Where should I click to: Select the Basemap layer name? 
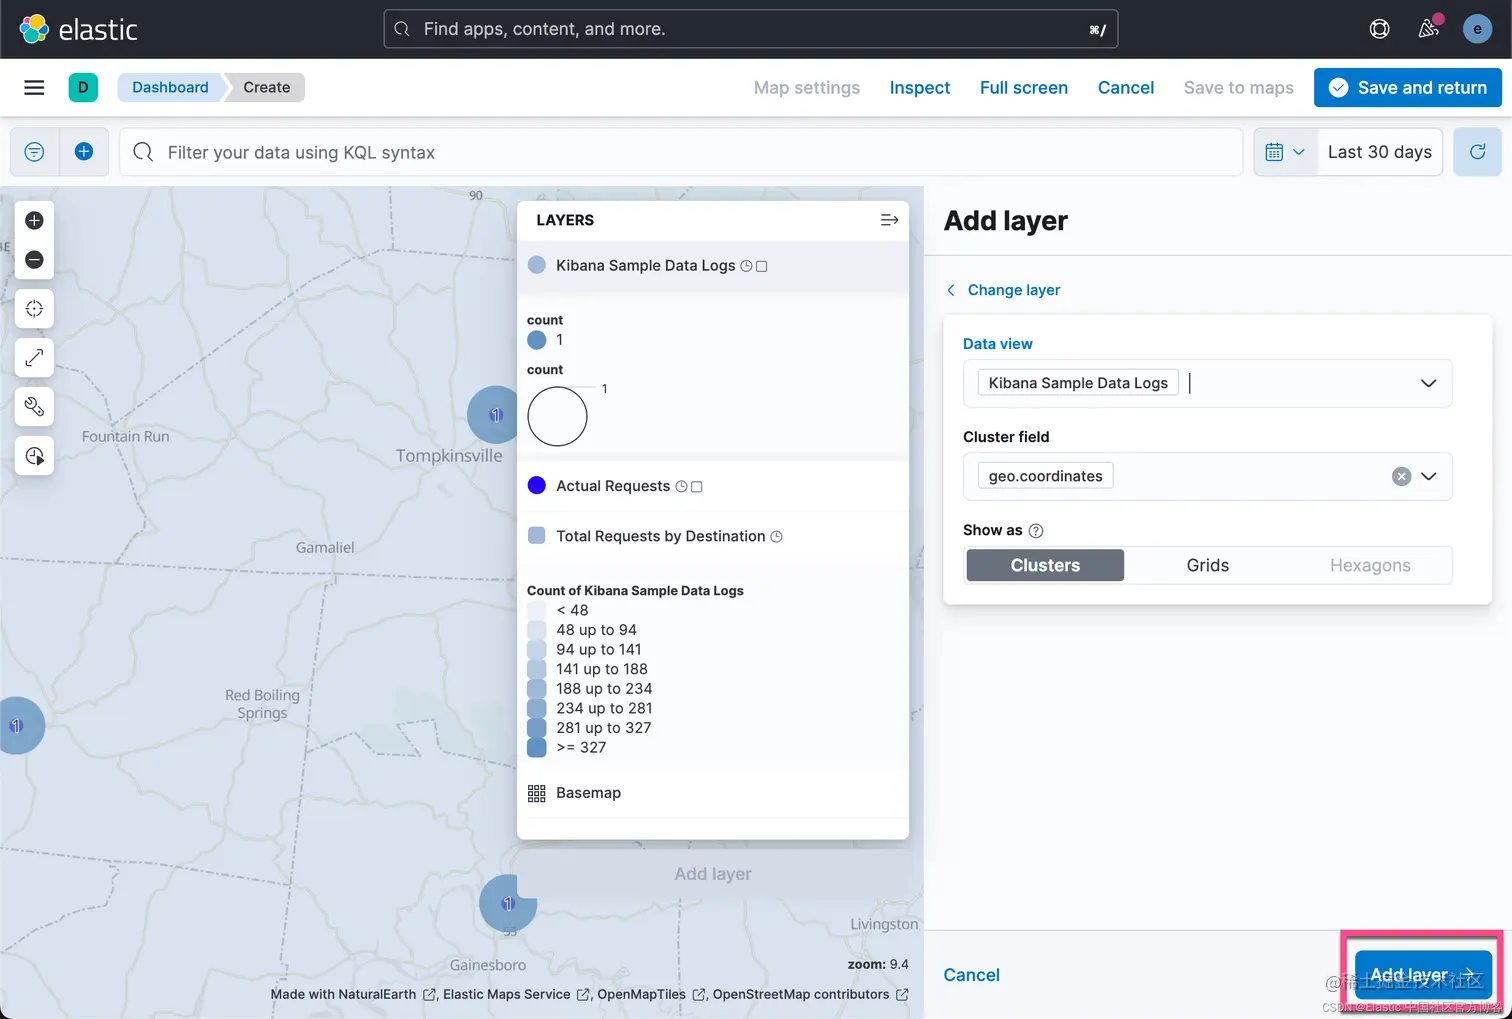(588, 793)
